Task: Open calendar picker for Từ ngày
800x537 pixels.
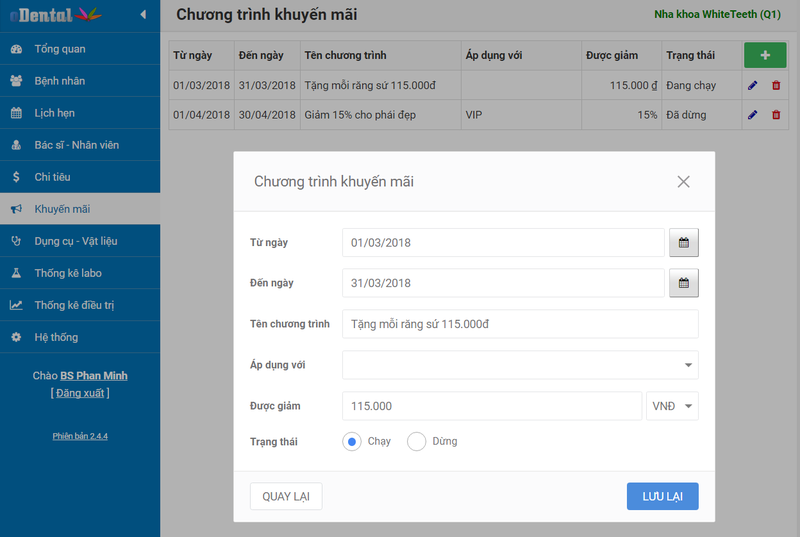Action: pos(684,243)
